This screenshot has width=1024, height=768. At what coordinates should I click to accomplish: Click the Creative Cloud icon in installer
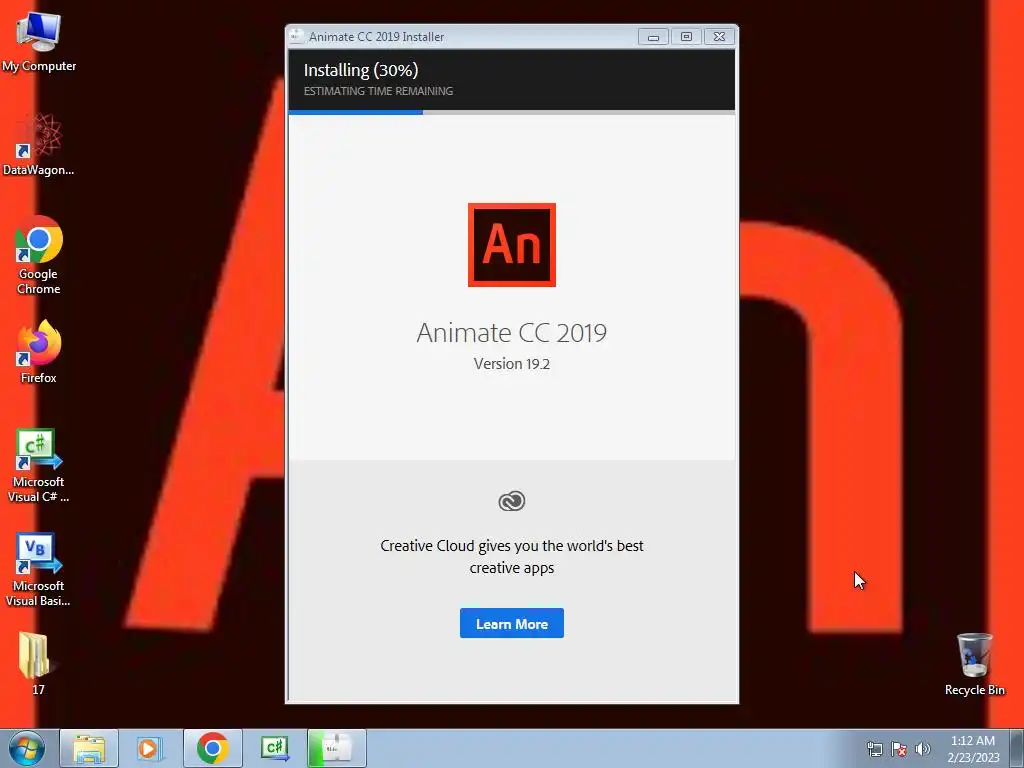tap(511, 501)
